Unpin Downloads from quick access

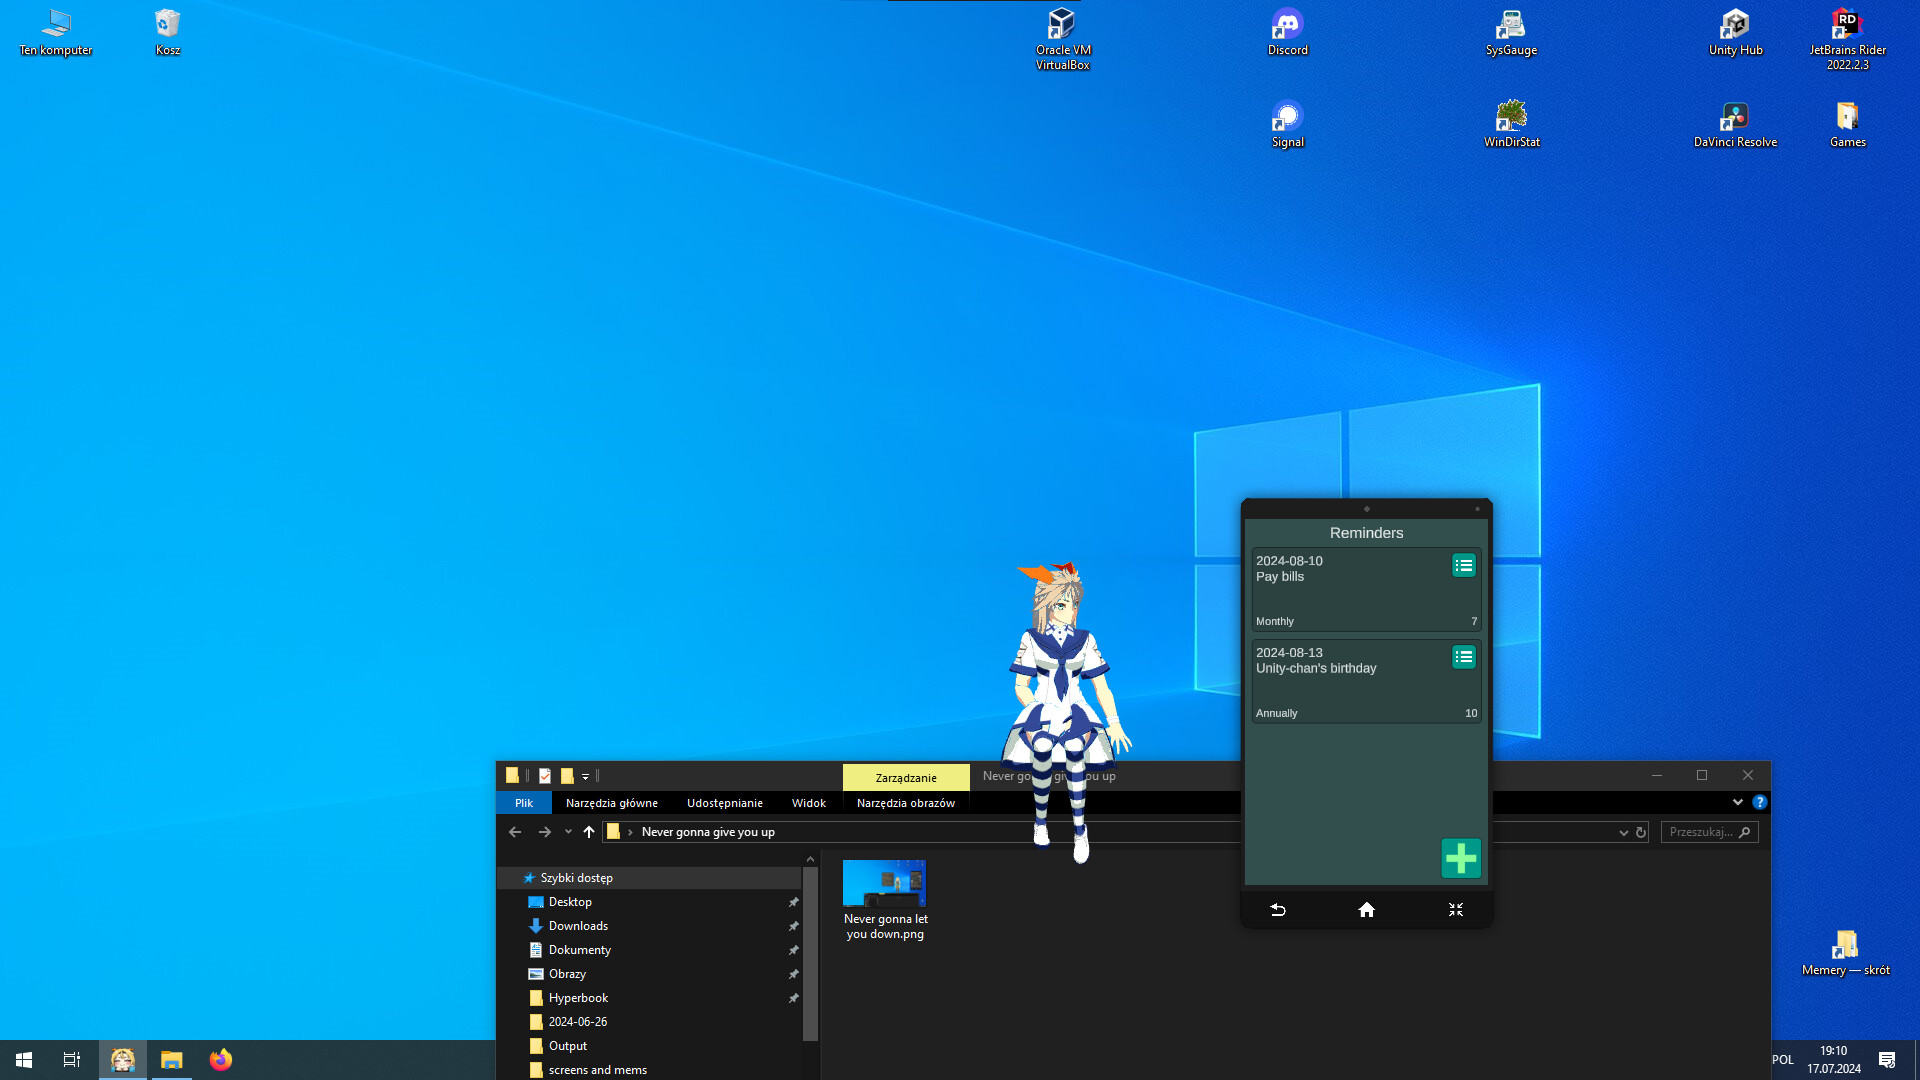pyautogui.click(x=793, y=926)
